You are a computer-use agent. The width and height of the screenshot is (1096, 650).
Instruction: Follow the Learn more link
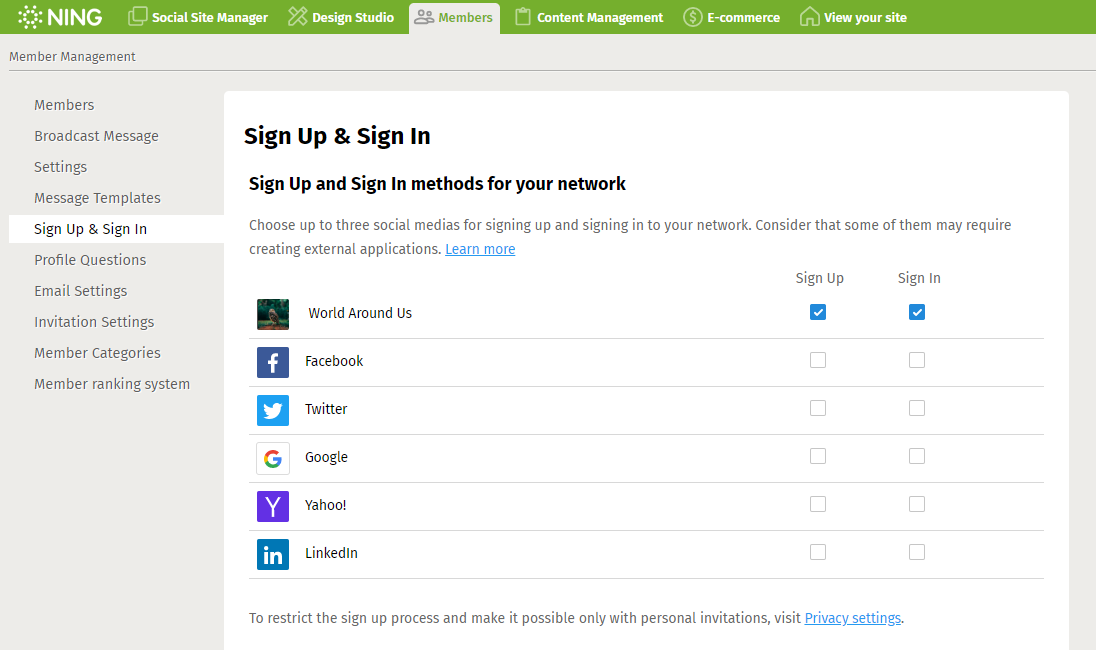coord(480,250)
